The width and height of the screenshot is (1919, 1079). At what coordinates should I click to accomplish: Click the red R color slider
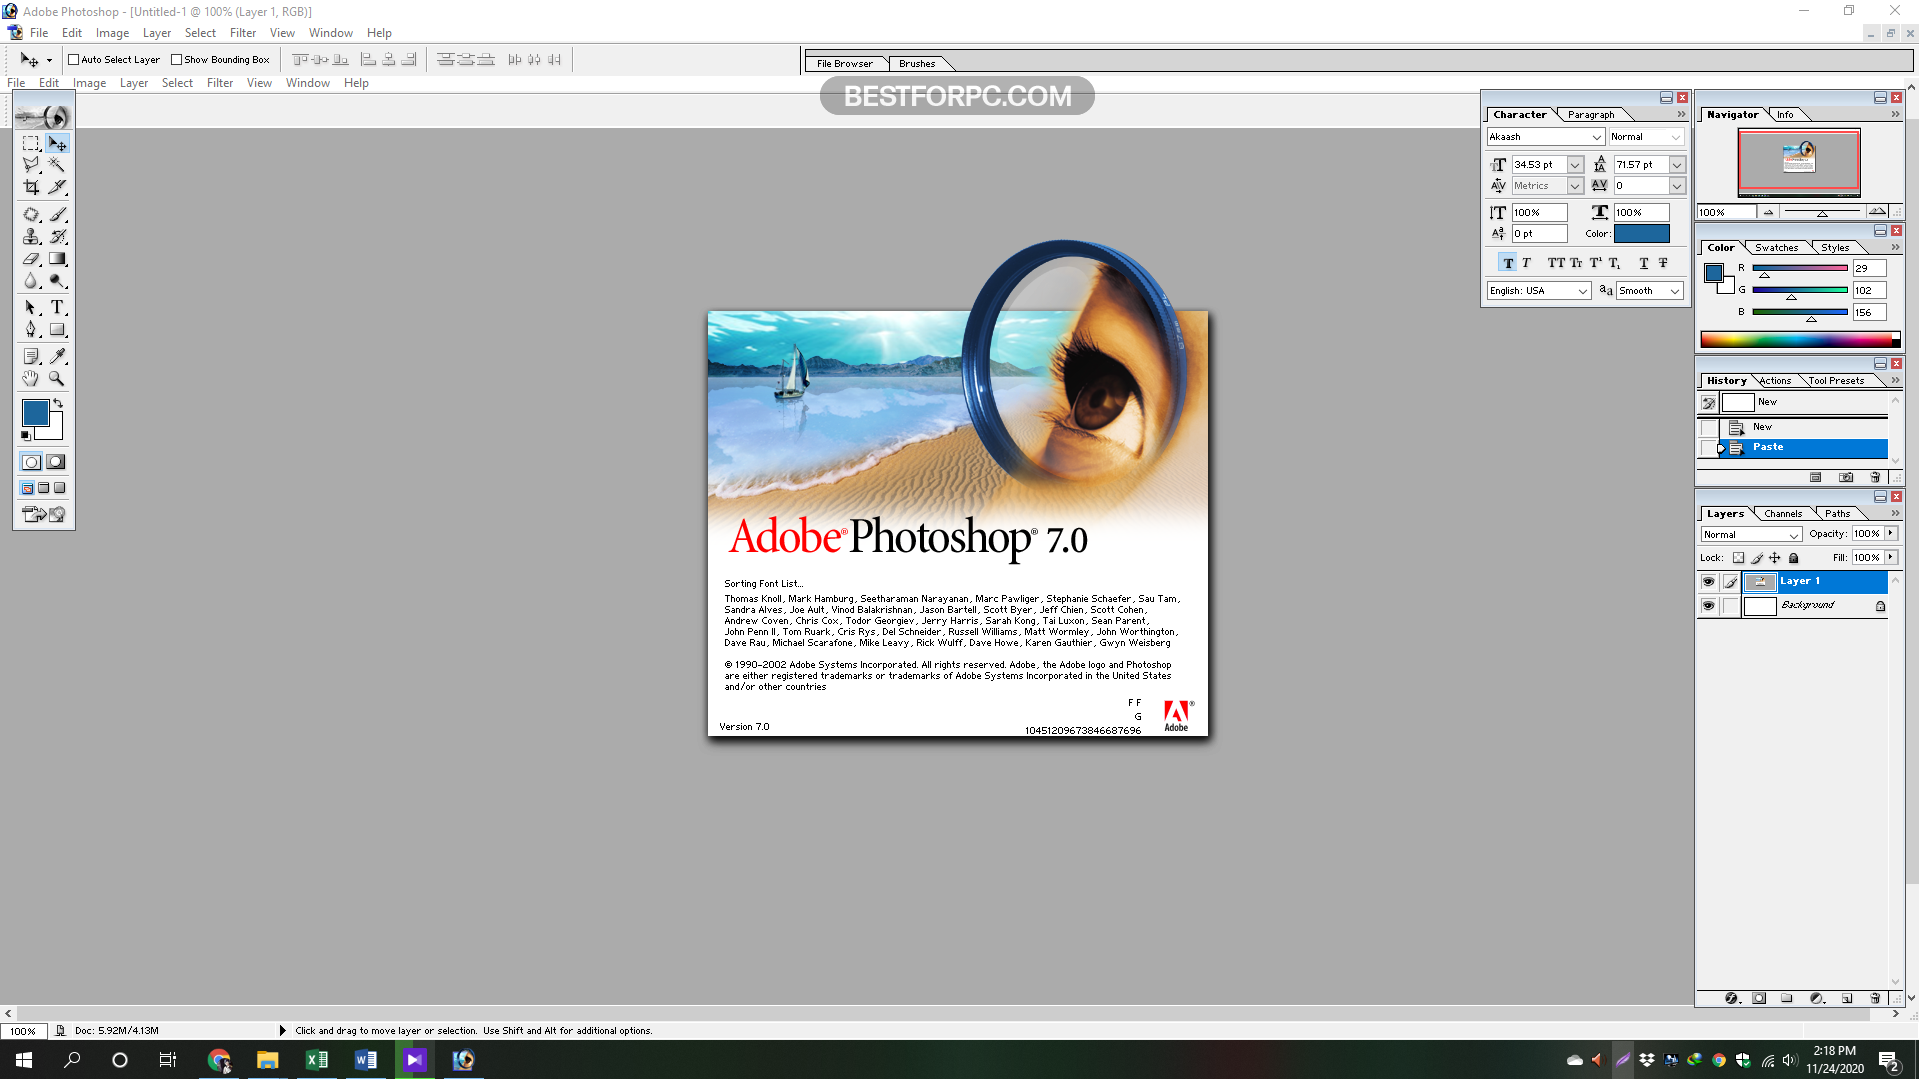(x=1799, y=269)
